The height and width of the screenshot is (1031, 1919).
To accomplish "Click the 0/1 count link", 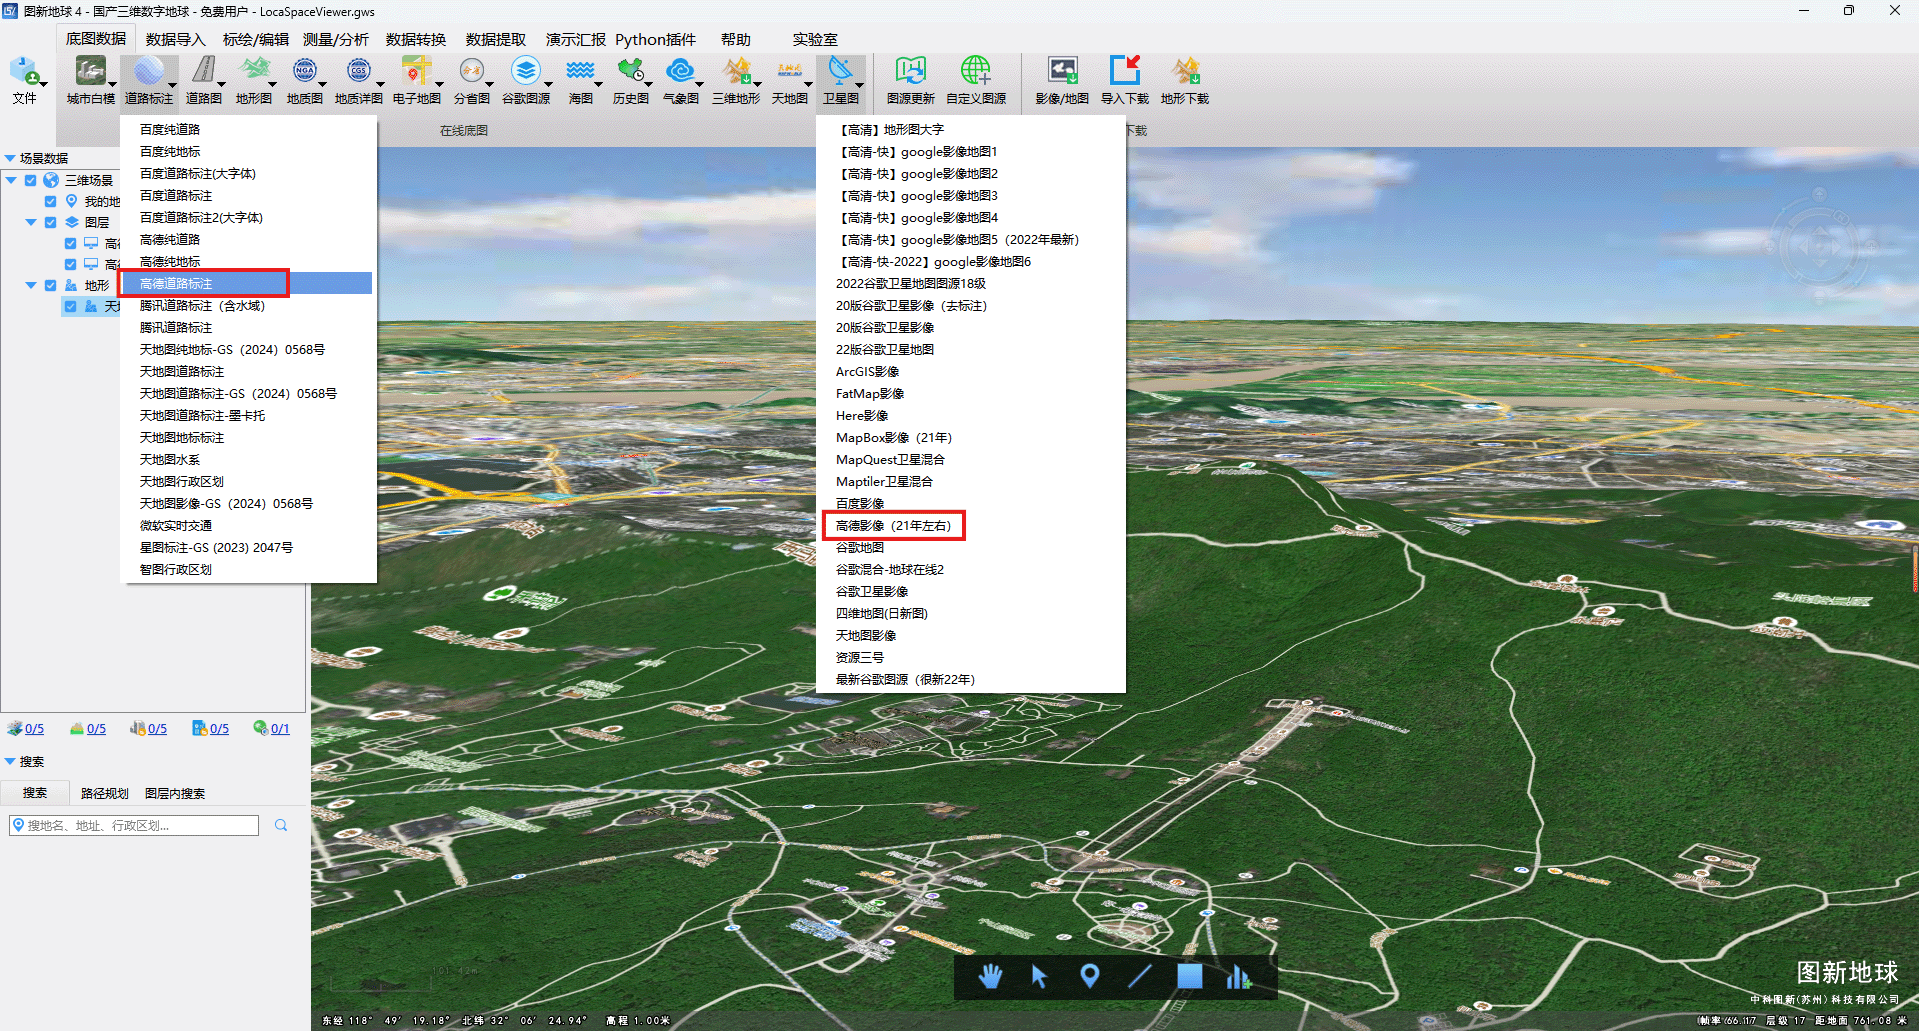I will coord(280,729).
